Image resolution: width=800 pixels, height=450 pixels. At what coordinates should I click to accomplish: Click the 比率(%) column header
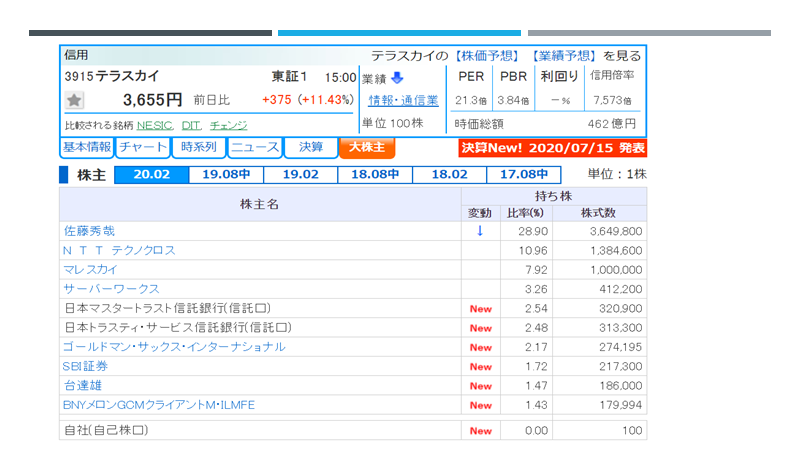pyautogui.click(x=526, y=213)
